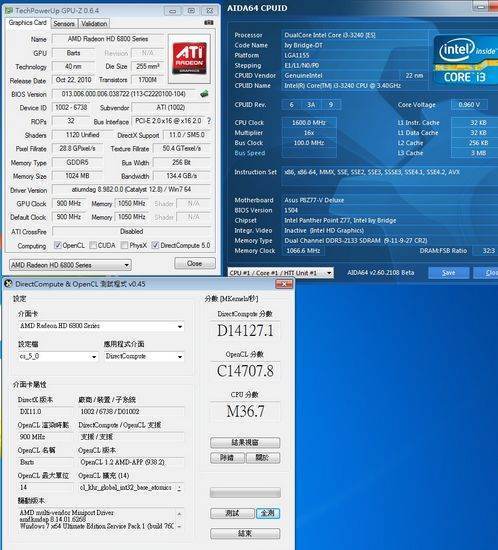Click the 全測 button
This screenshot has width=498, height=550.
268,514
